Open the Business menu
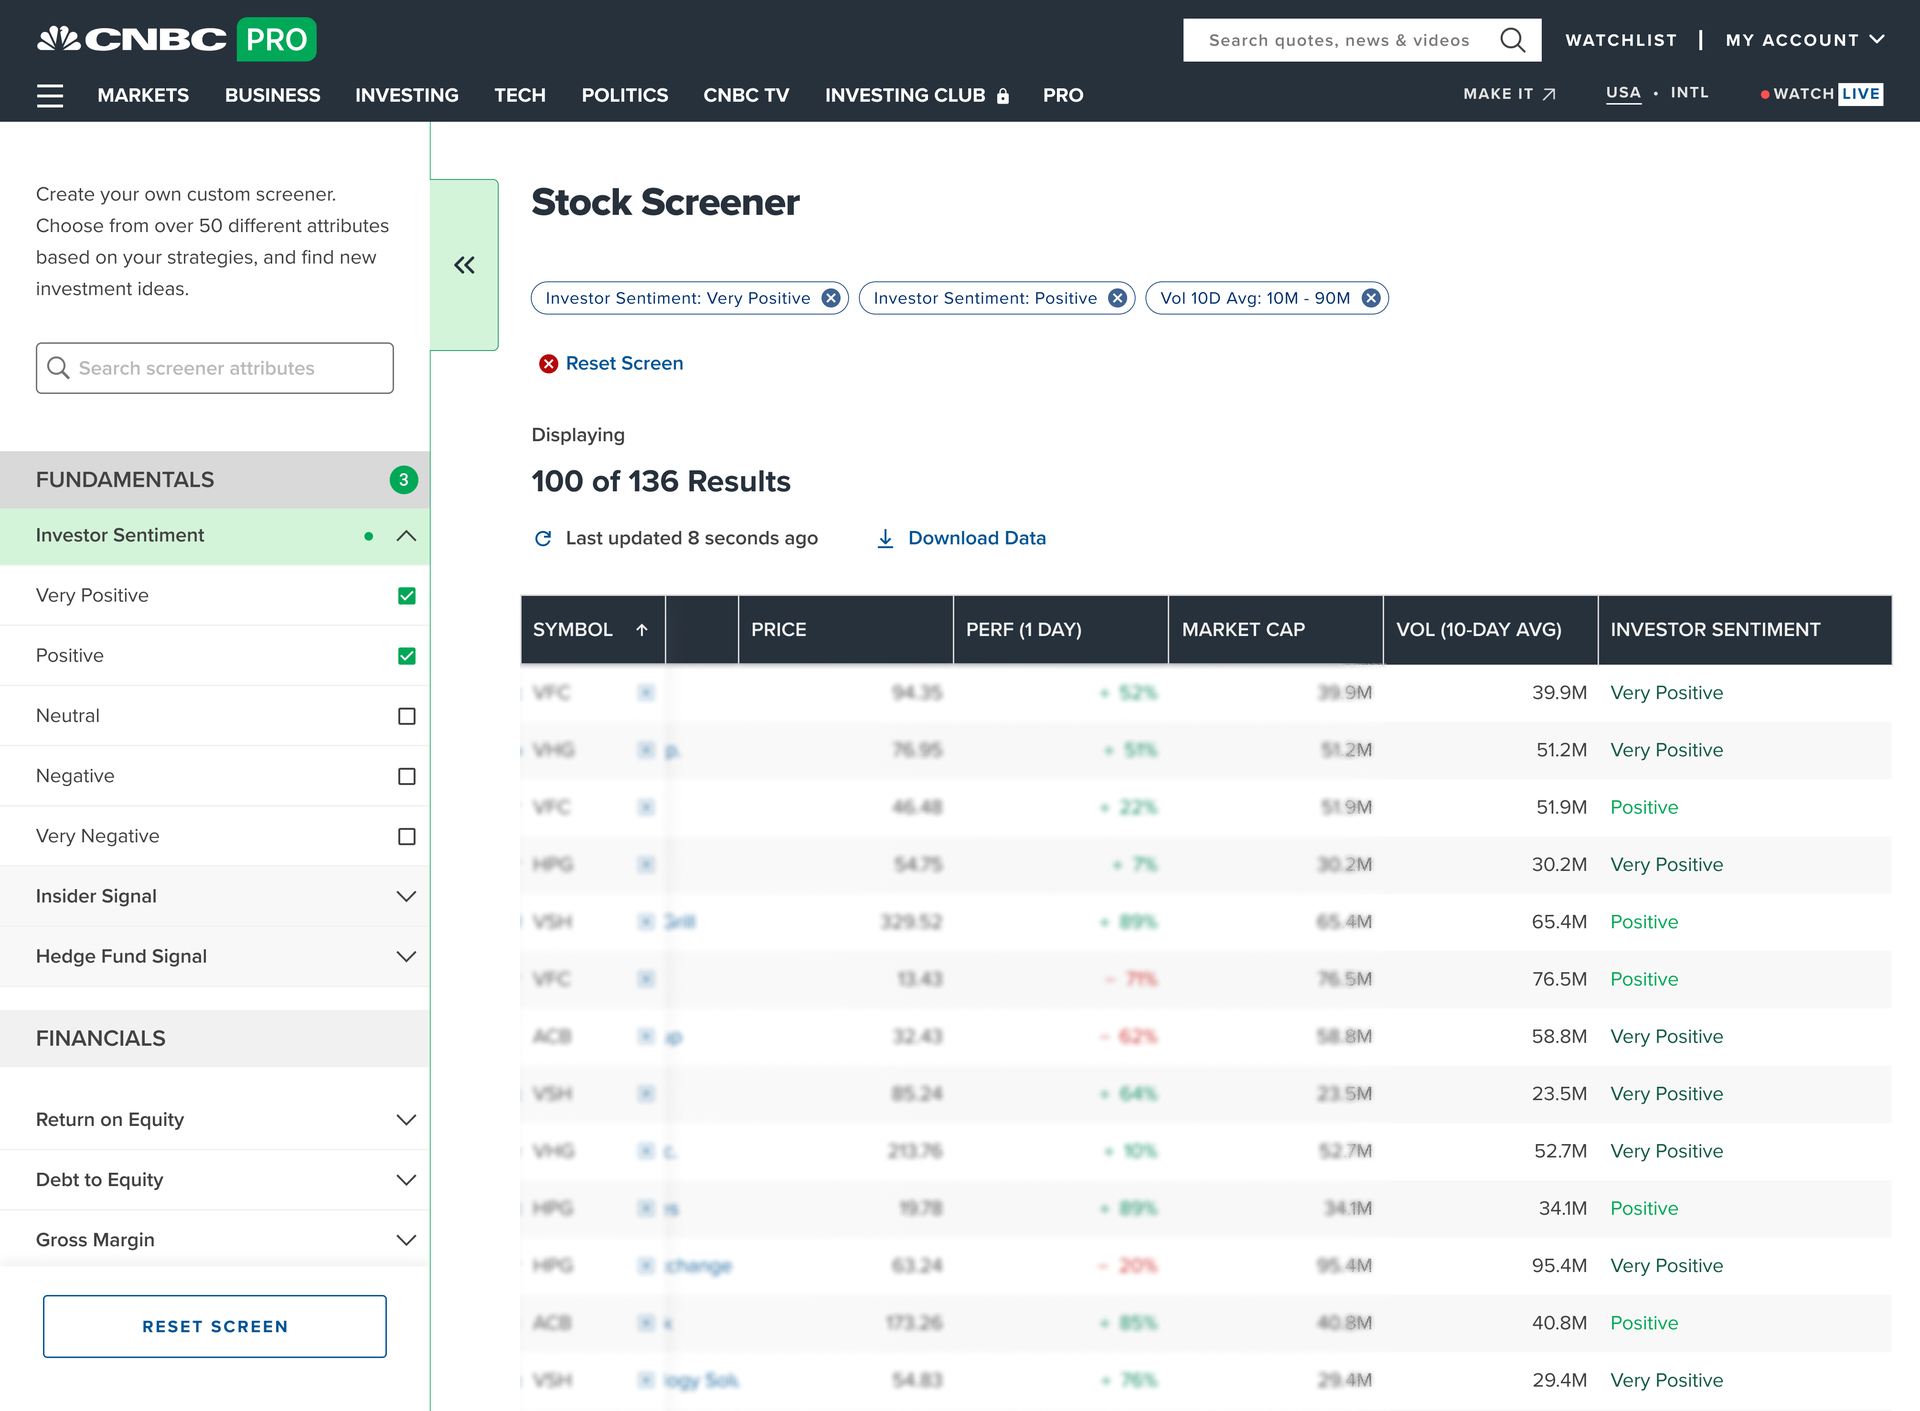This screenshot has width=1920, height=1411. (272, 95)
